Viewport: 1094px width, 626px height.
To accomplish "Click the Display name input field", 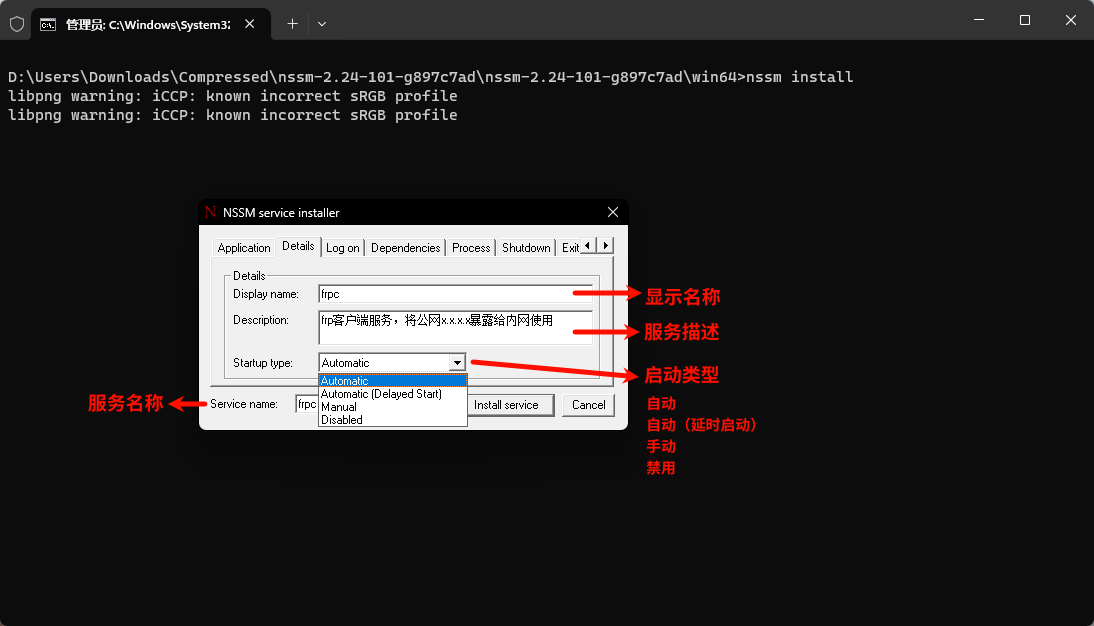I will [456, 294].
